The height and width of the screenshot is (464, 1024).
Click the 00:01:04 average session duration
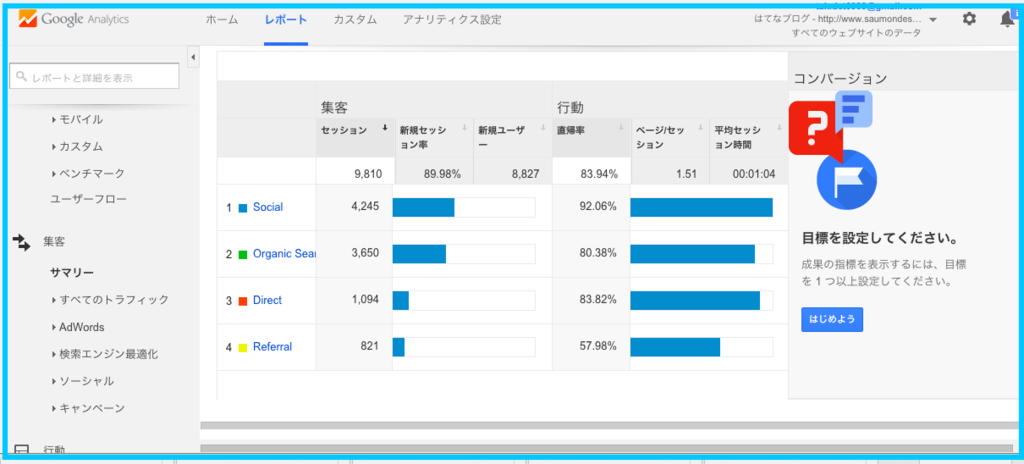(755, 174)
